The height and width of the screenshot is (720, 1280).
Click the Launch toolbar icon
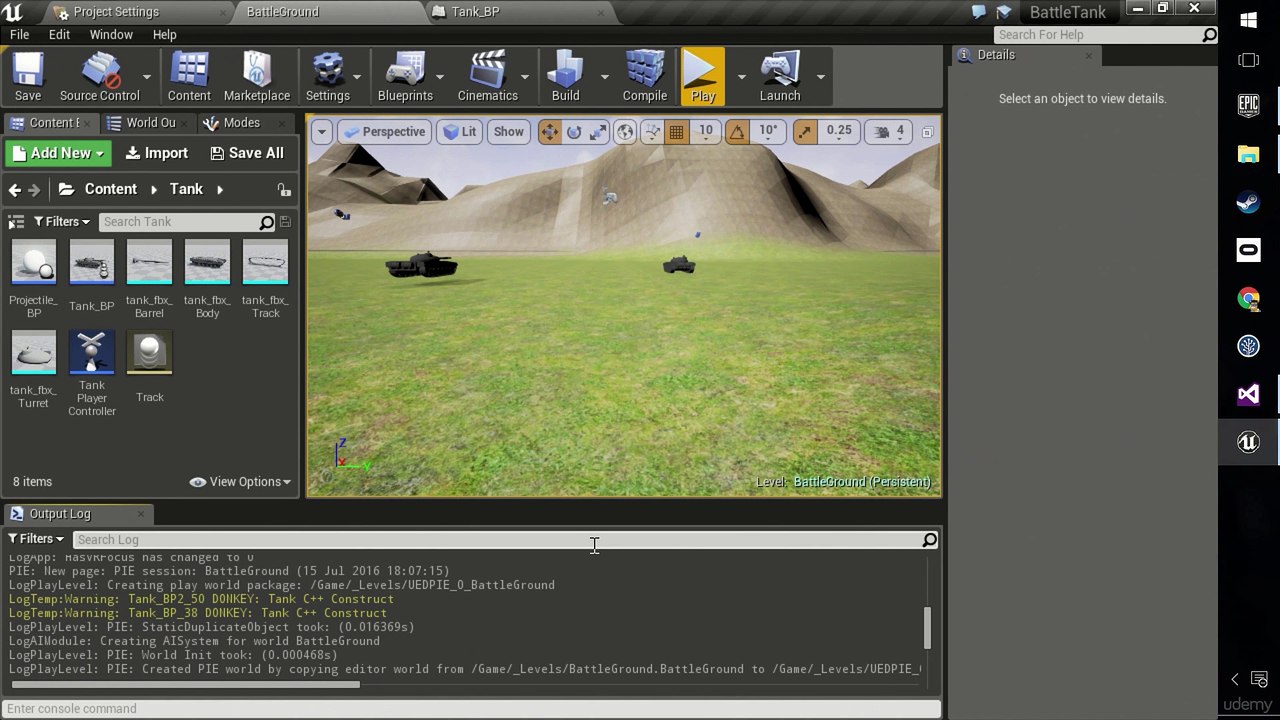tap(780, 77)
